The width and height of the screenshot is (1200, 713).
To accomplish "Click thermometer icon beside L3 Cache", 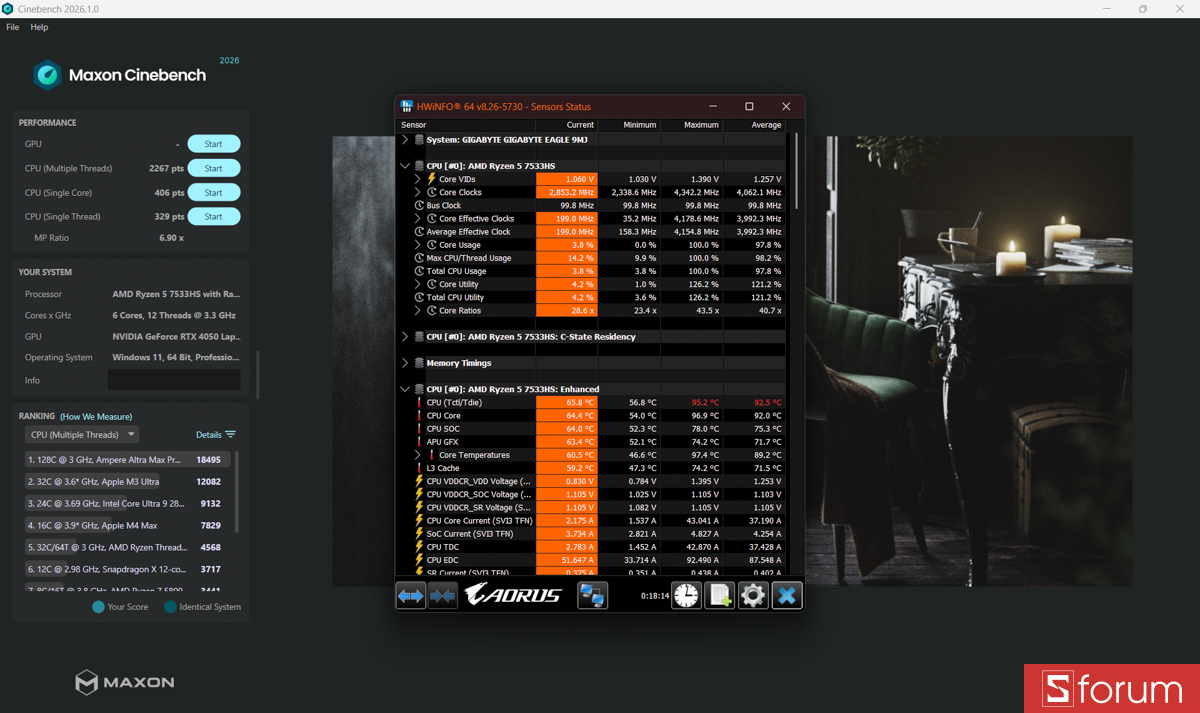I will [420, 468].
